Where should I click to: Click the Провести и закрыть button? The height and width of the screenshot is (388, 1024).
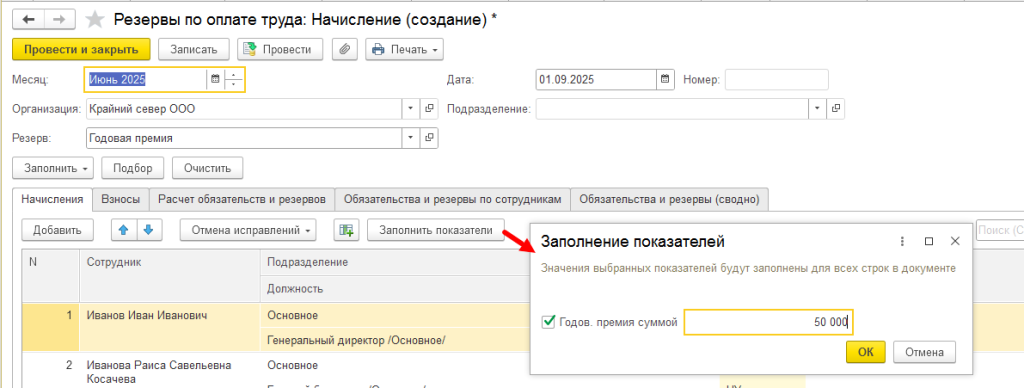point(82,49)
